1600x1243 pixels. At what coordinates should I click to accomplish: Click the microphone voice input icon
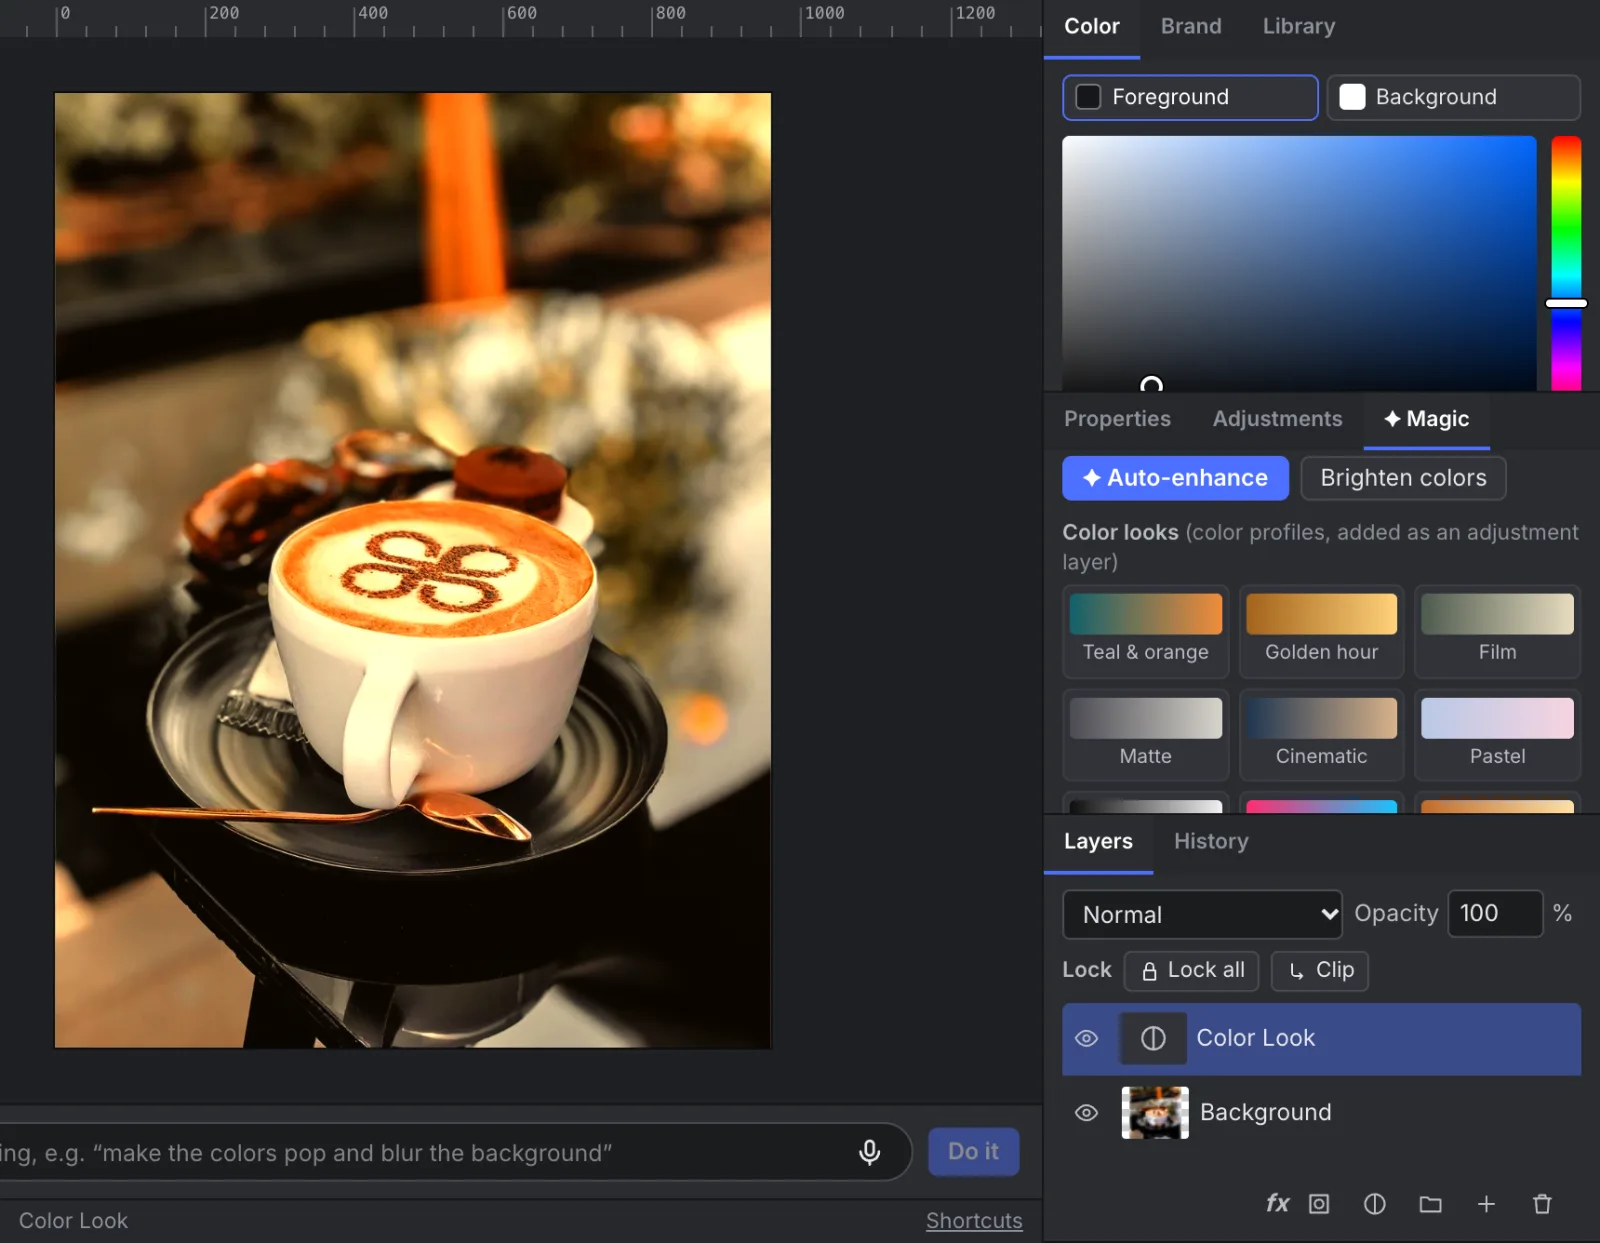(869, 1152)
